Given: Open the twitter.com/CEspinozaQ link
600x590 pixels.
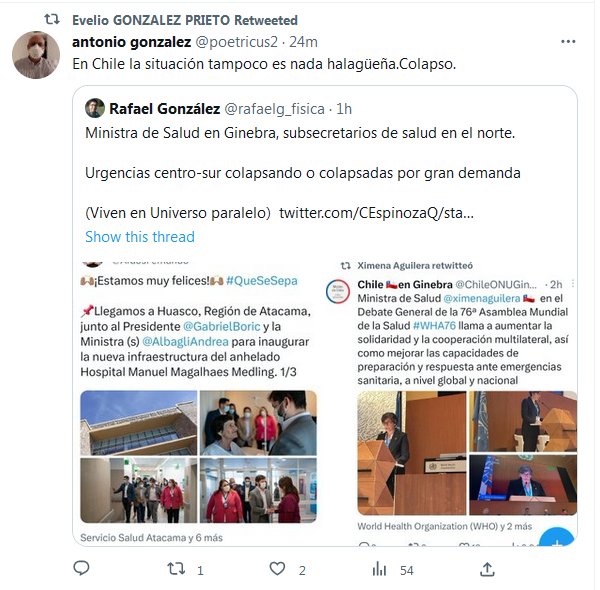Looking at the screenshot, I should [x=377, y=213].
